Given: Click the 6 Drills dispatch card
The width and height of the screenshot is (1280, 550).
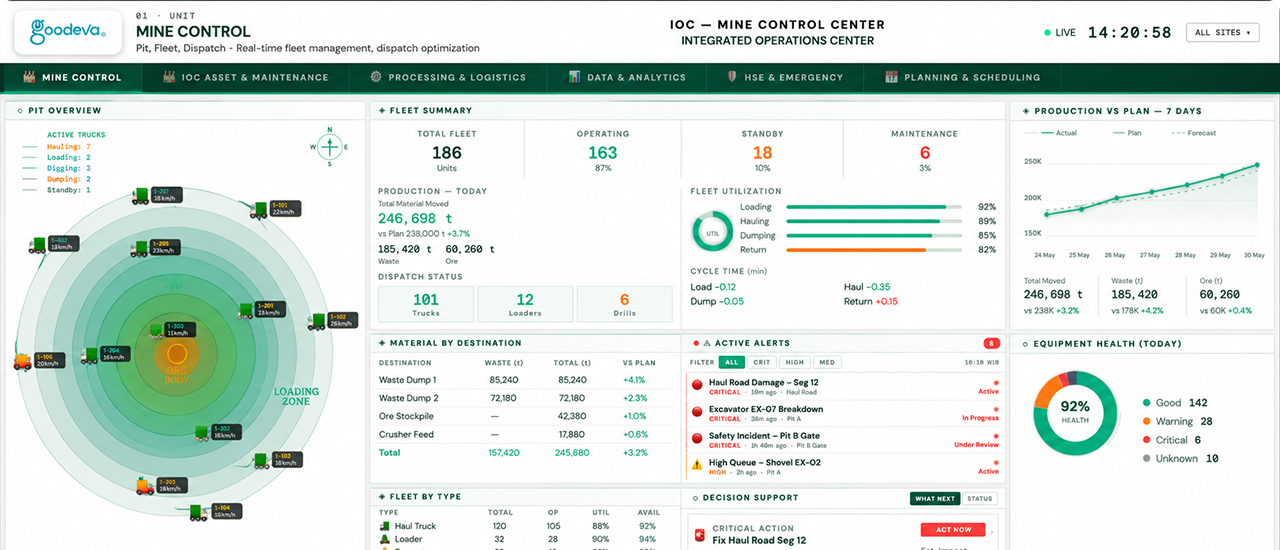Looking at the screenshot, I should [624, 304].
